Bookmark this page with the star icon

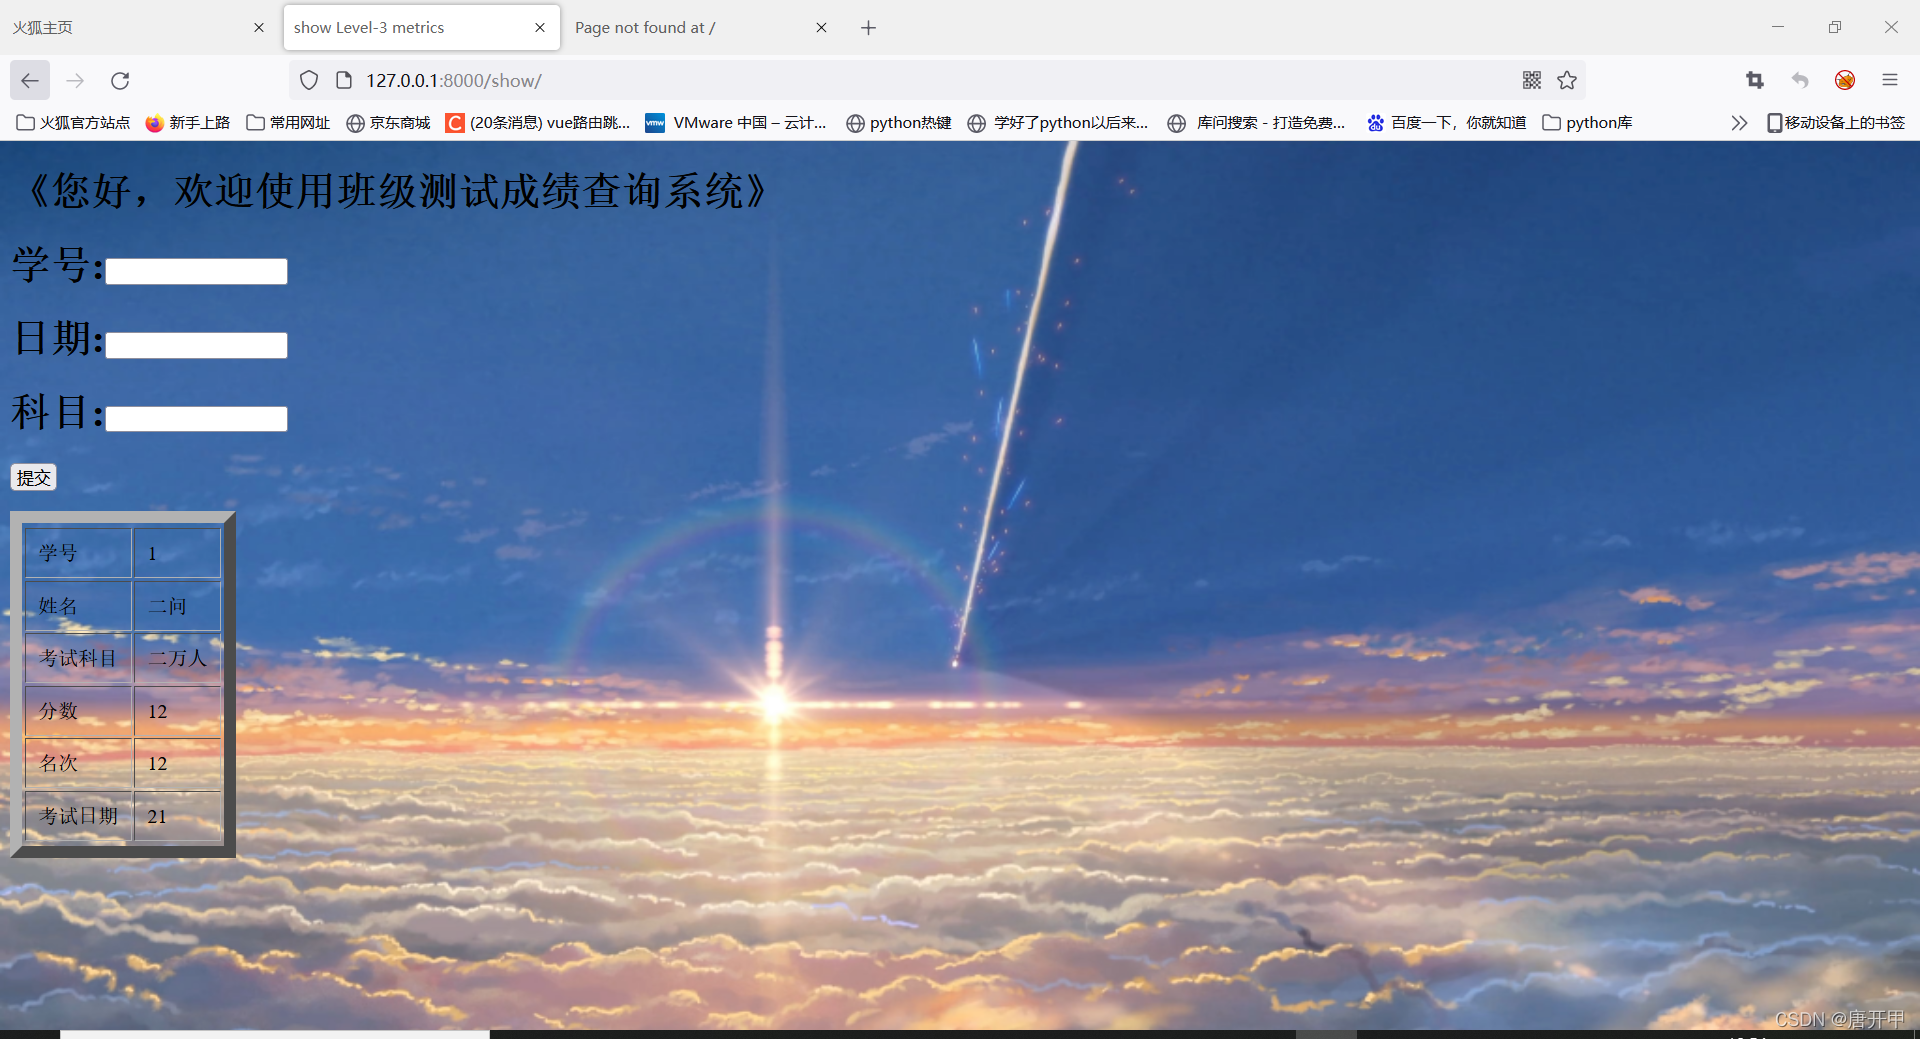point(1567,80)
